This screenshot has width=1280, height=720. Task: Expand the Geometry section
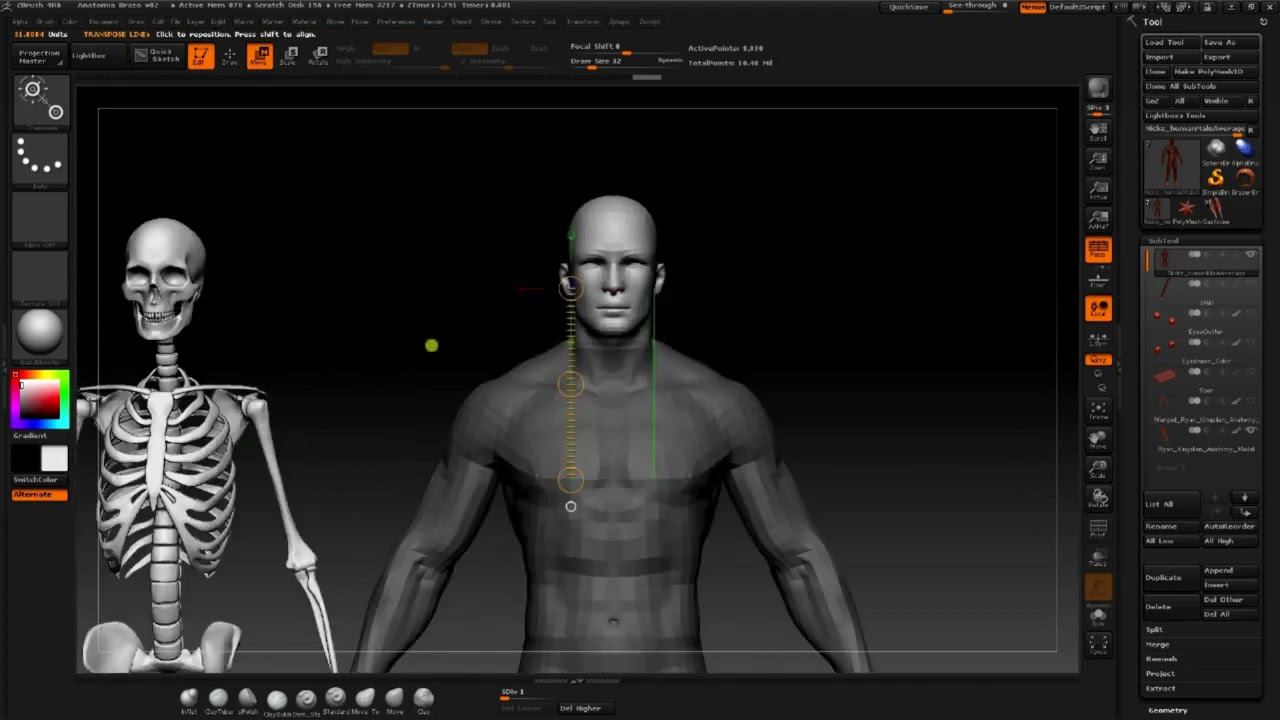click(x=1167, y=710)
